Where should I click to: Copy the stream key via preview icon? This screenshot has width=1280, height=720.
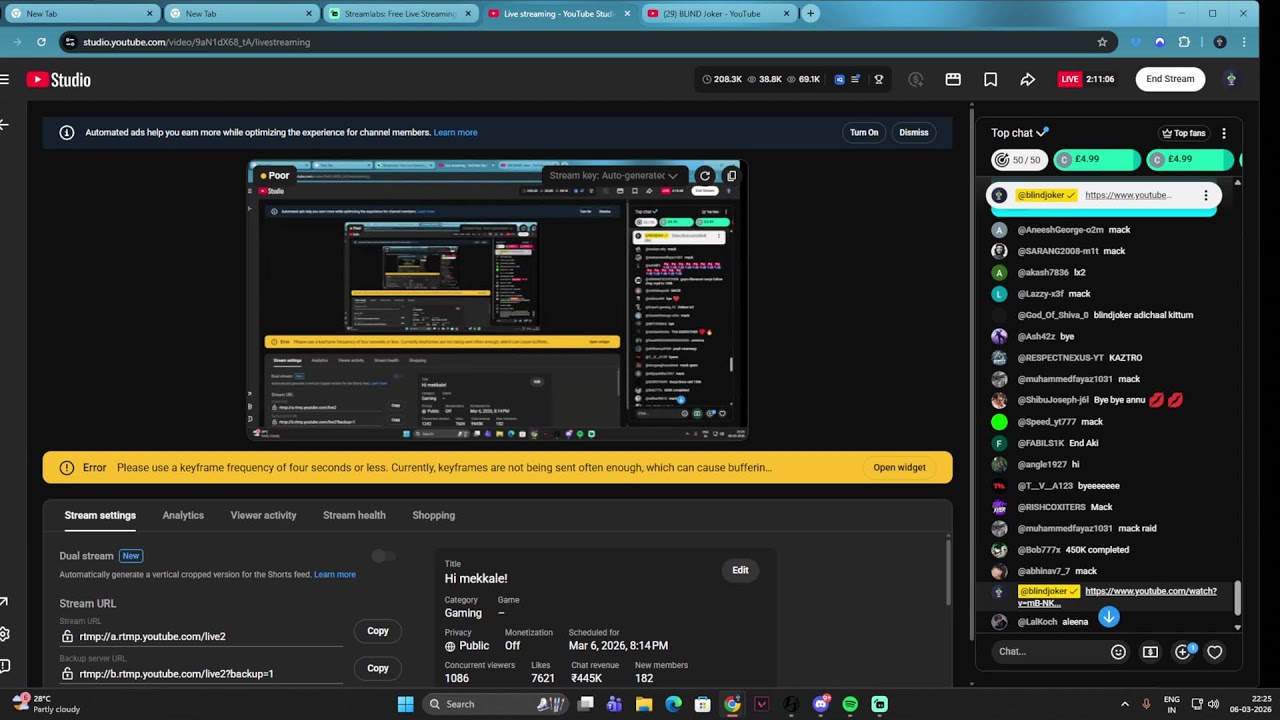pos(731,175)
